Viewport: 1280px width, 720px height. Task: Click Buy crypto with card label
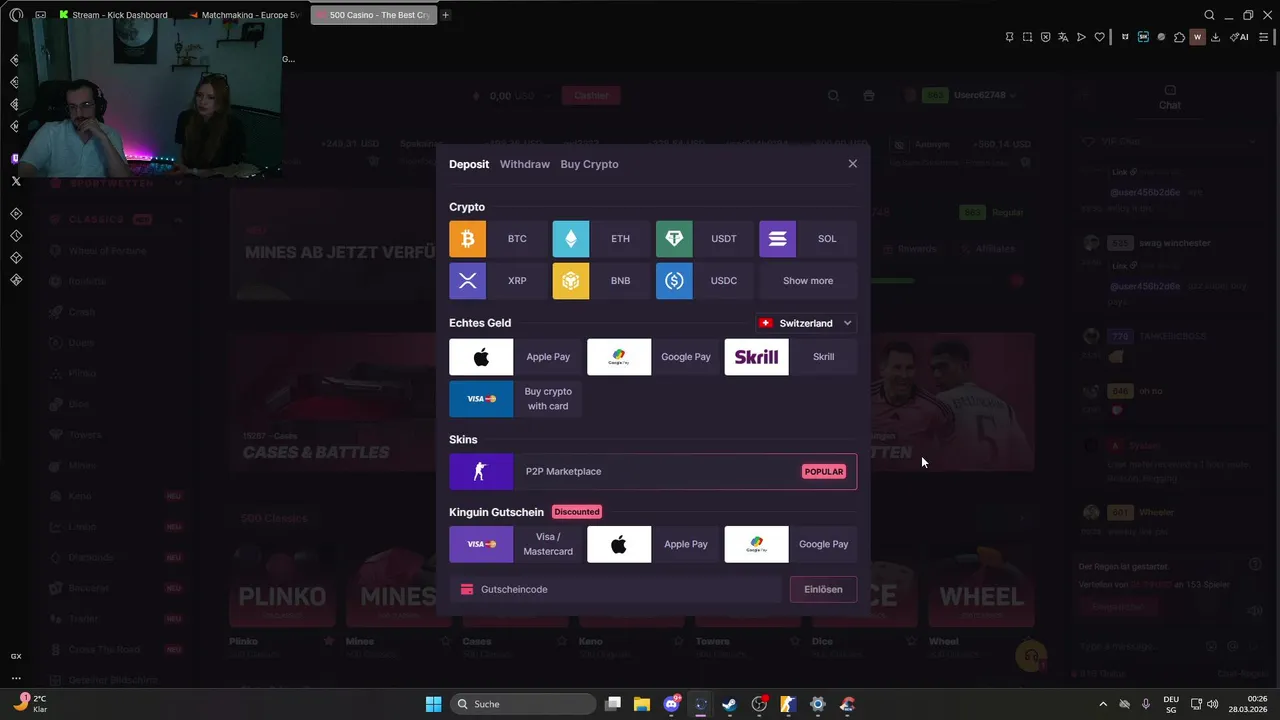tap(548, 399)
